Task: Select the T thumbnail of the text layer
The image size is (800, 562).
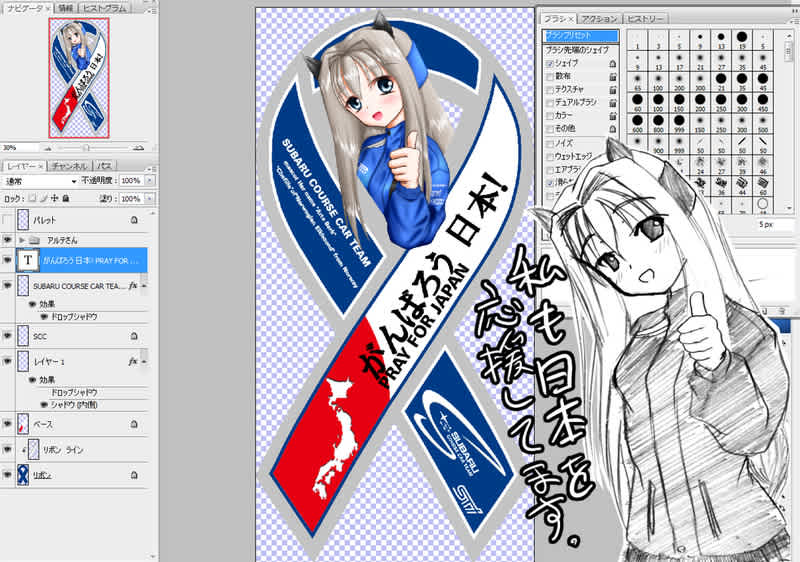Action: (x=28, y=260)
